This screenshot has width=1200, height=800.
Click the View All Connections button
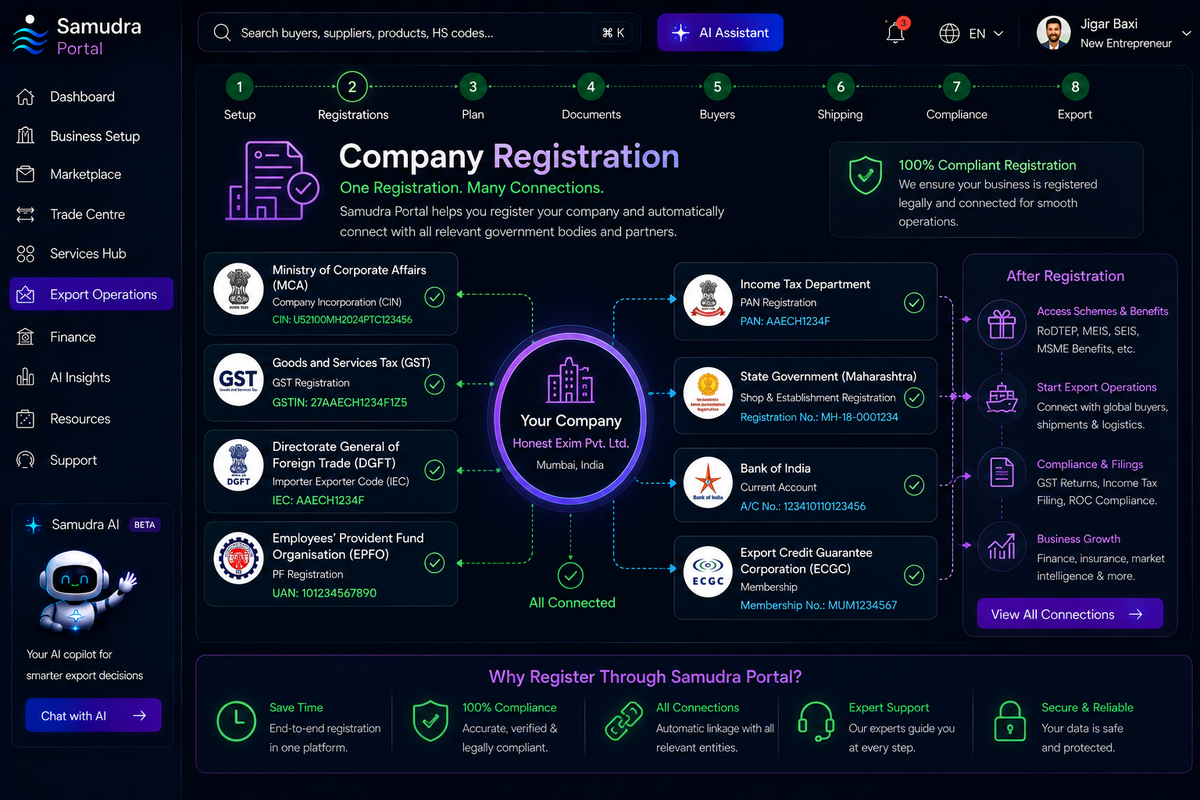pos(1070,614)
